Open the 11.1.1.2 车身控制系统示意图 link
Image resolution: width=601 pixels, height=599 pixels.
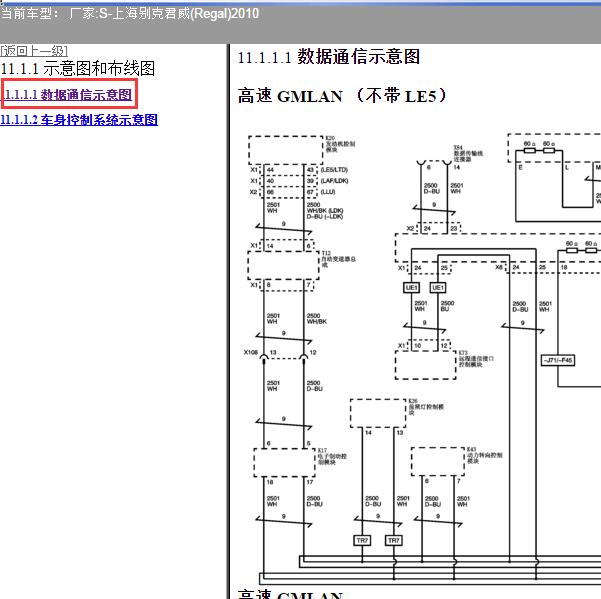pyautogui.click(x=79, y=120)
